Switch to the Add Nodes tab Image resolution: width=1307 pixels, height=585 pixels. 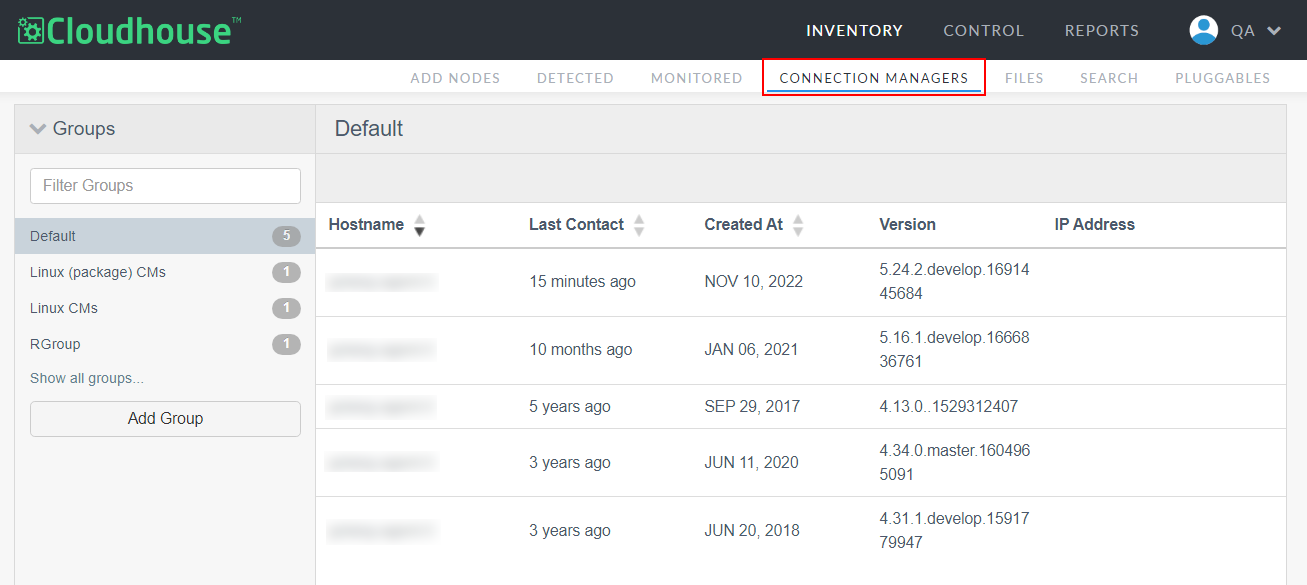point(455,78)
